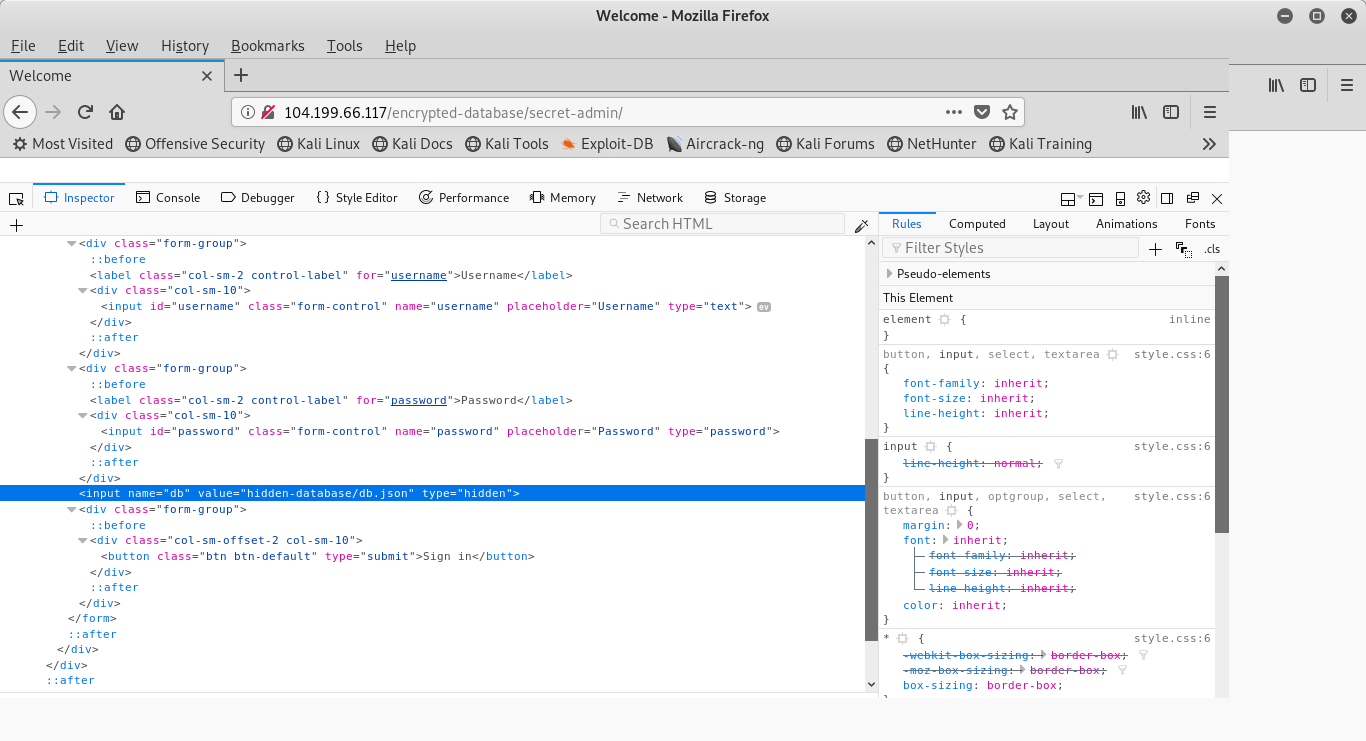Expand the Pseudo-elements section
The image size is (1366, 741).
coord(889,274)
